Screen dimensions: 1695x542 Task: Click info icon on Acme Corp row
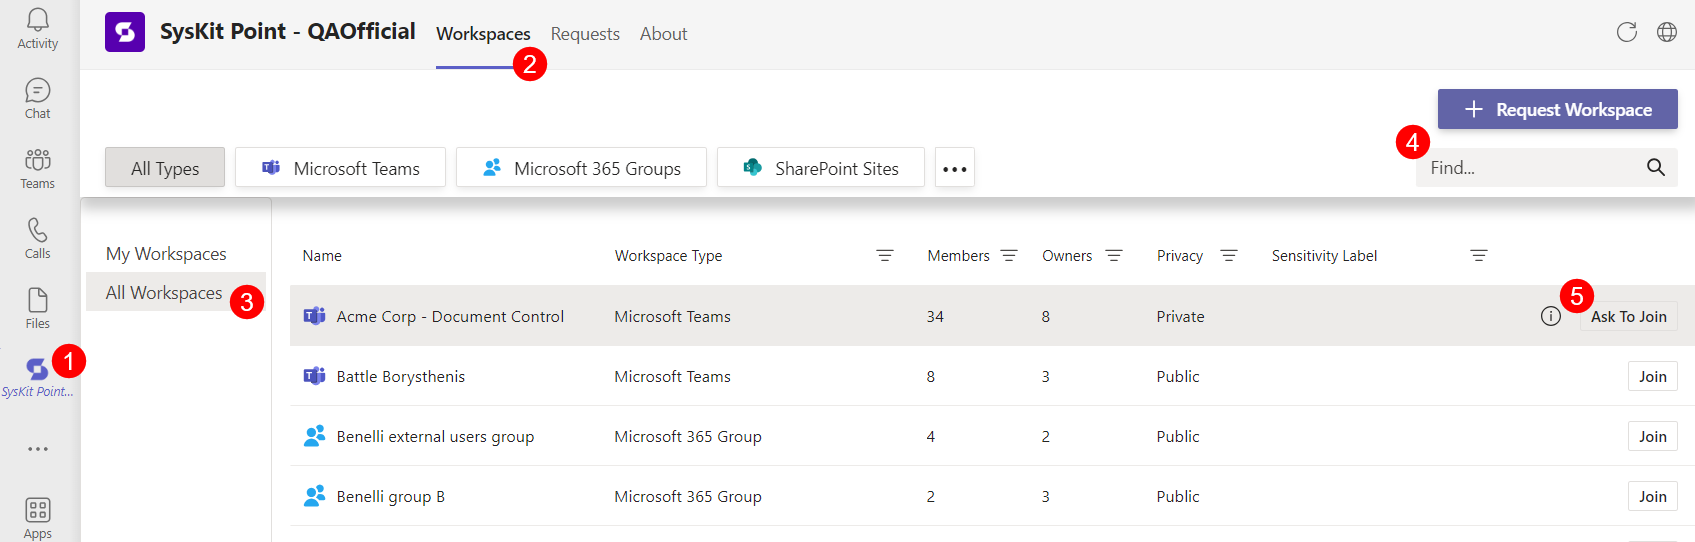point(1551,316)
